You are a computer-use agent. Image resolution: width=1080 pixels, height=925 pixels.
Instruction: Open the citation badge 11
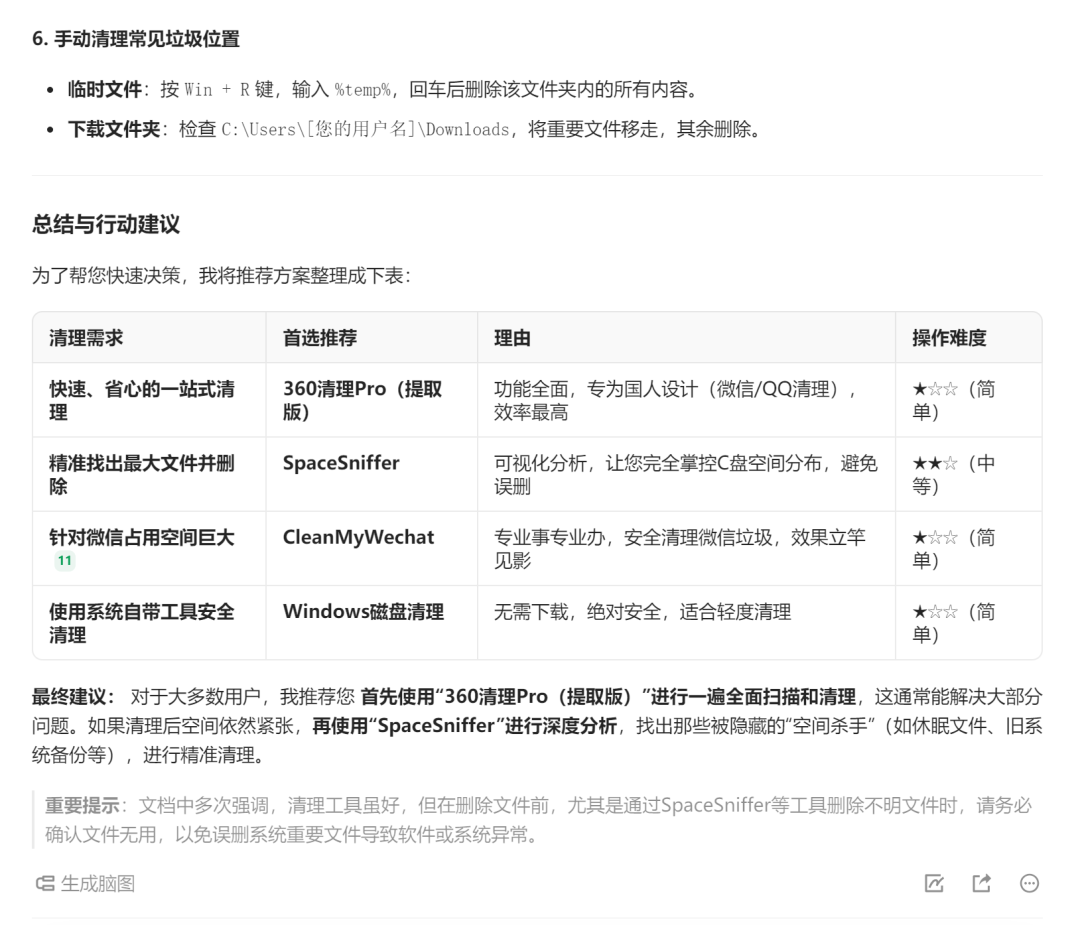point(65,561)
